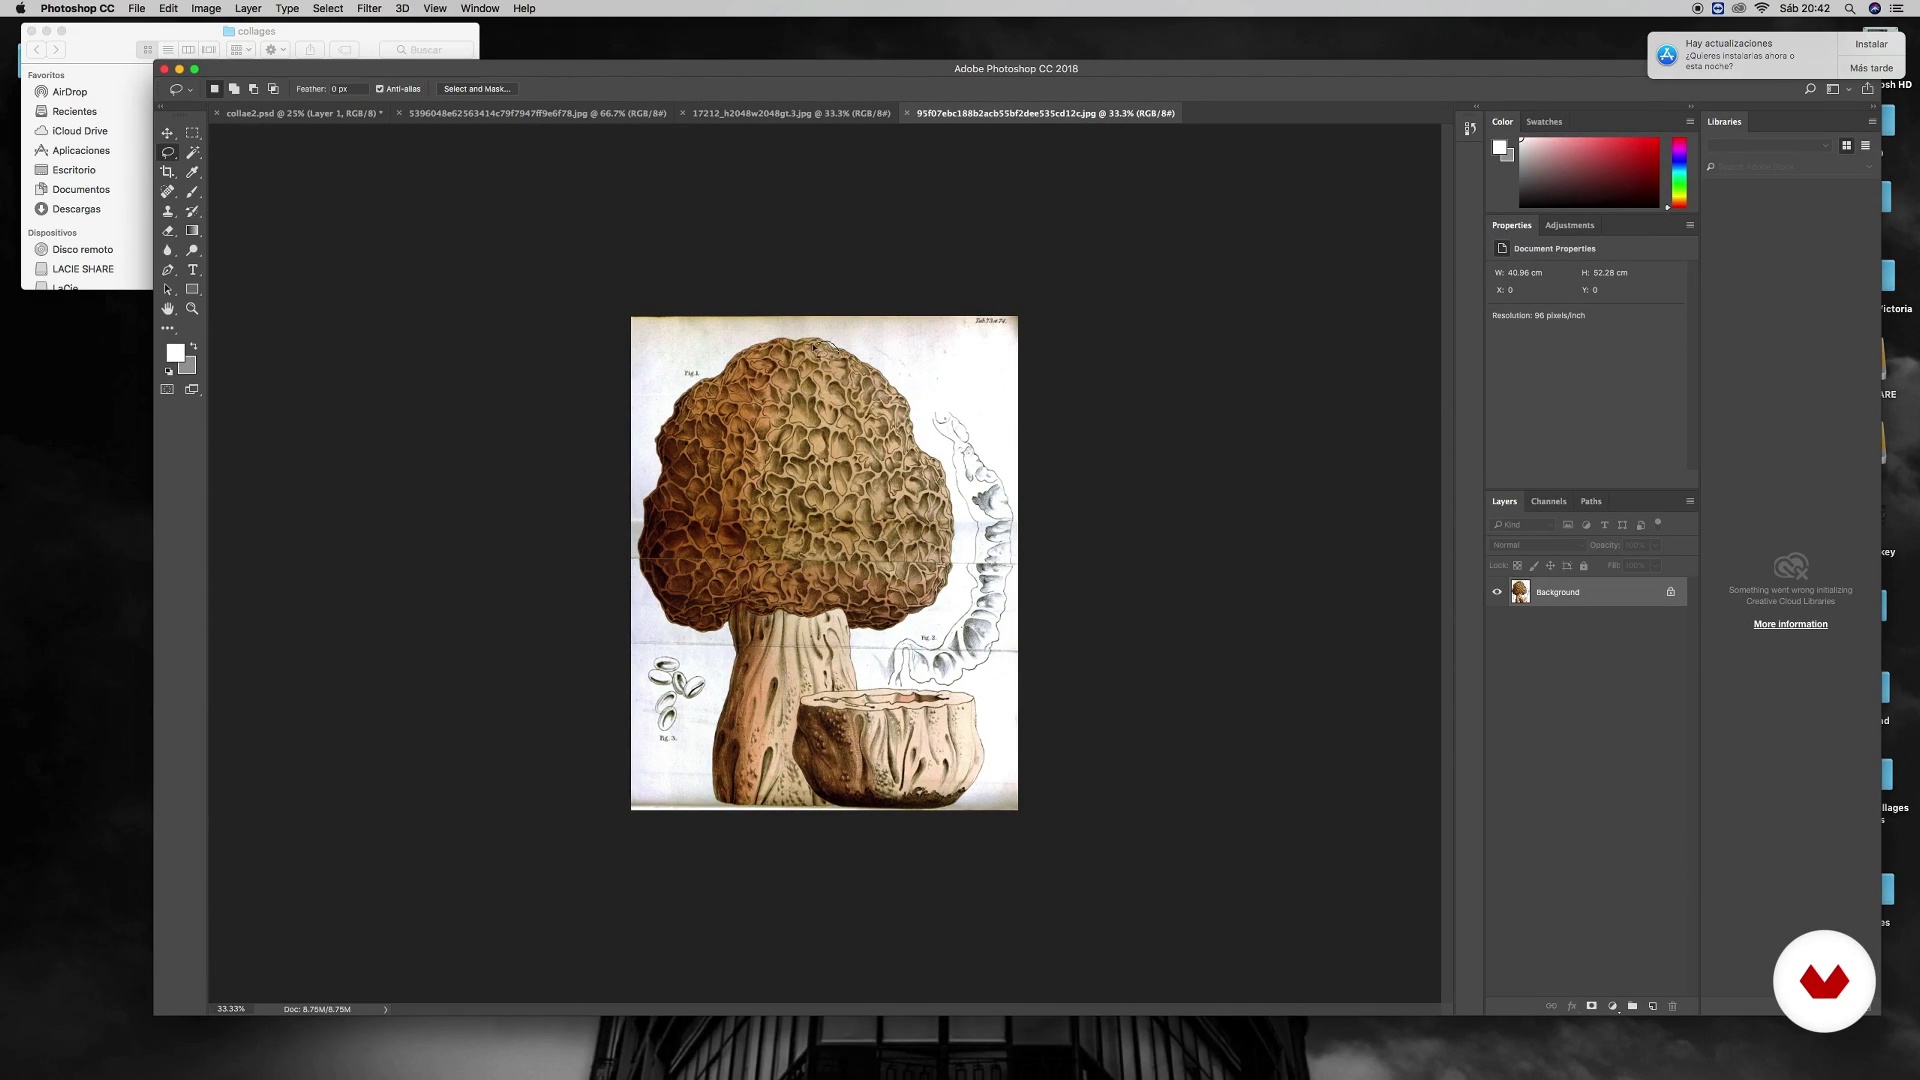Select the Brush tool
Image resolution: width=1920 pixels, height=1080 pixels.
192,191
